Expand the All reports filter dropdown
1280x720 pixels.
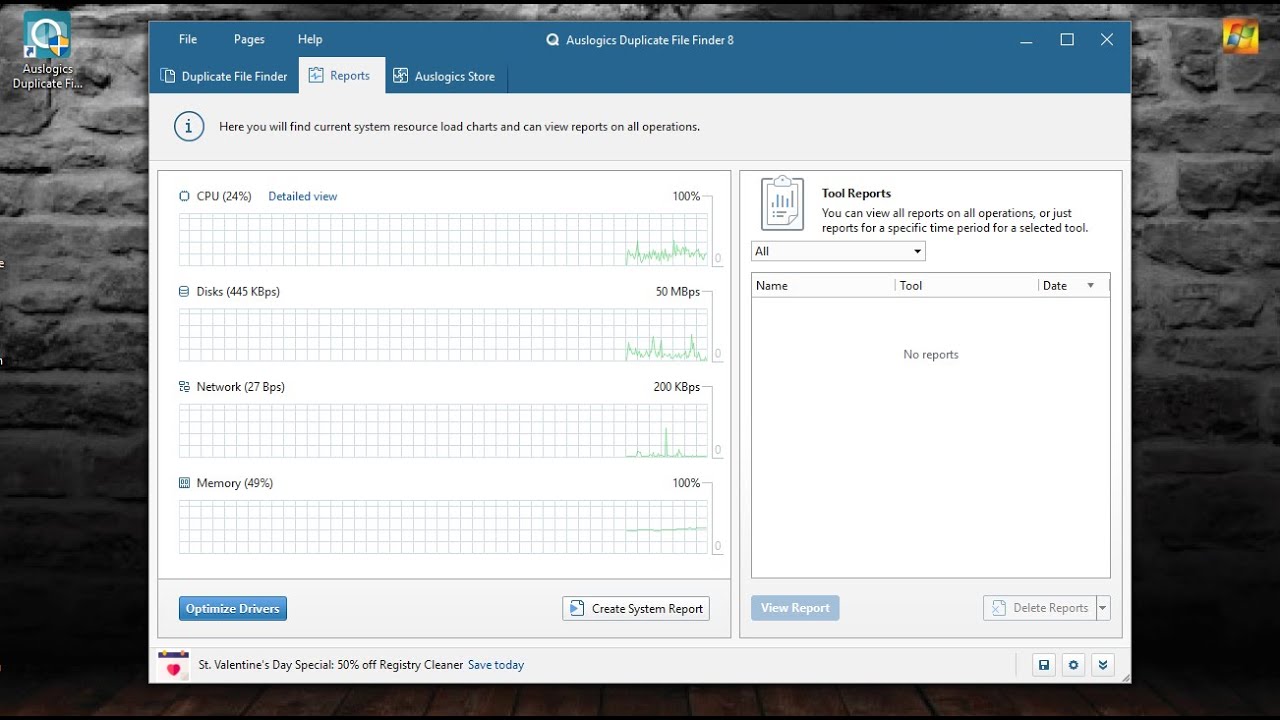pos(838,251)
